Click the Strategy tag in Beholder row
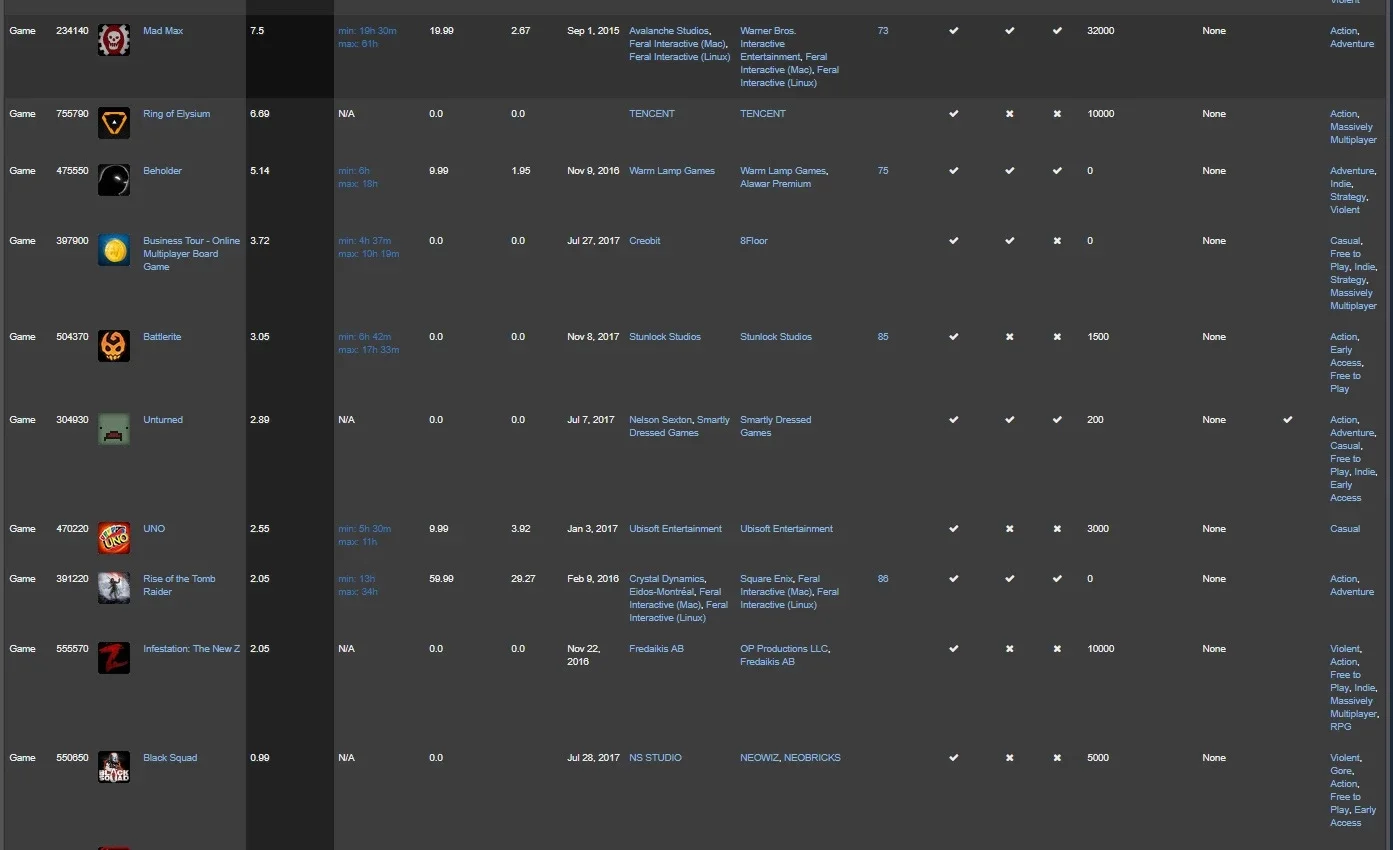Screen dimensions: 1393x850 1347,197
